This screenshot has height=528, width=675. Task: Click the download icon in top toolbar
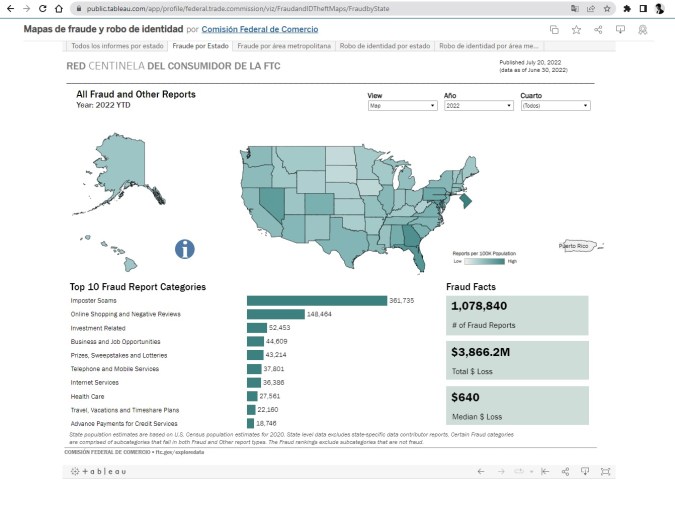[620, 30]
